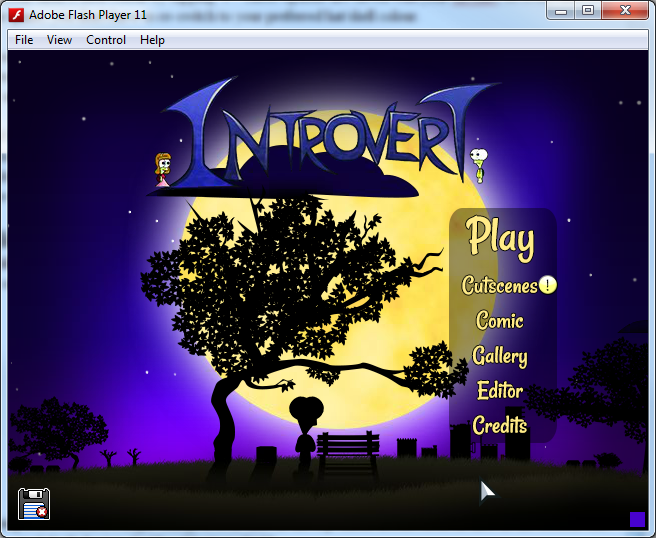The width and height of the screenshot is (656, 538).
Task: Launch the level Editor
Action: pyautogui.click(x=500, y=391)
